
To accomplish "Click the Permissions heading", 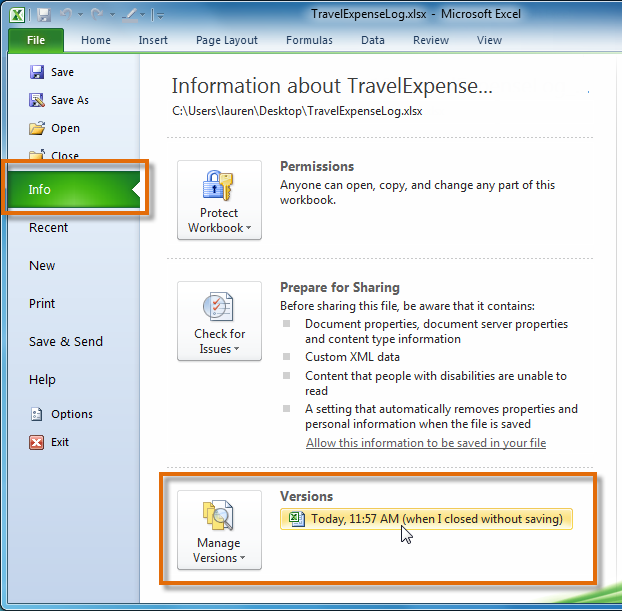I will click(317, 166).
